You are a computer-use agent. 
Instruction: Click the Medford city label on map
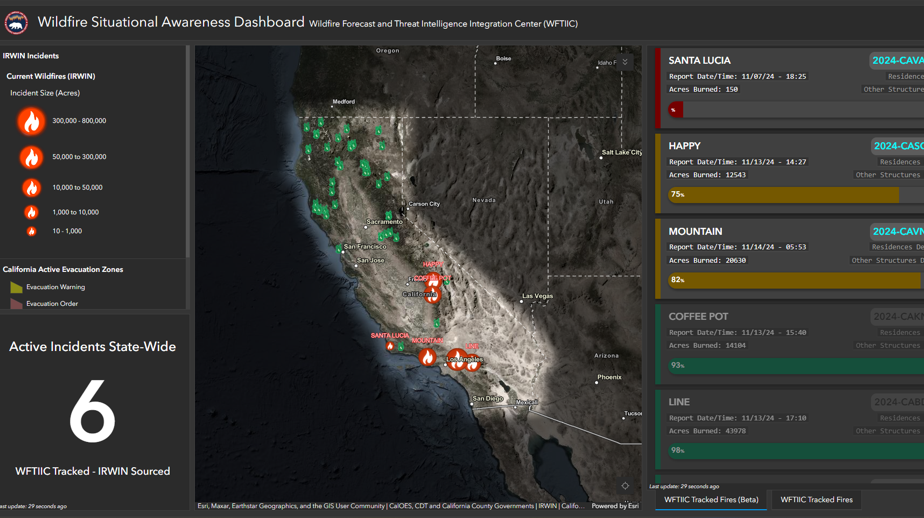point(344,102)
